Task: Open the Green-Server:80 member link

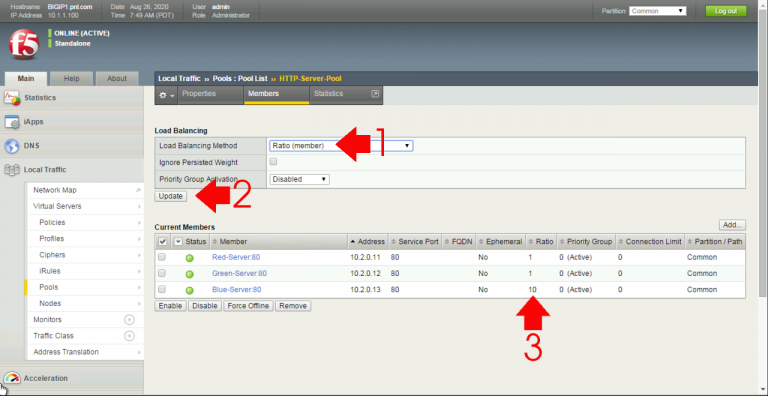Action: [x=239, y=273]
